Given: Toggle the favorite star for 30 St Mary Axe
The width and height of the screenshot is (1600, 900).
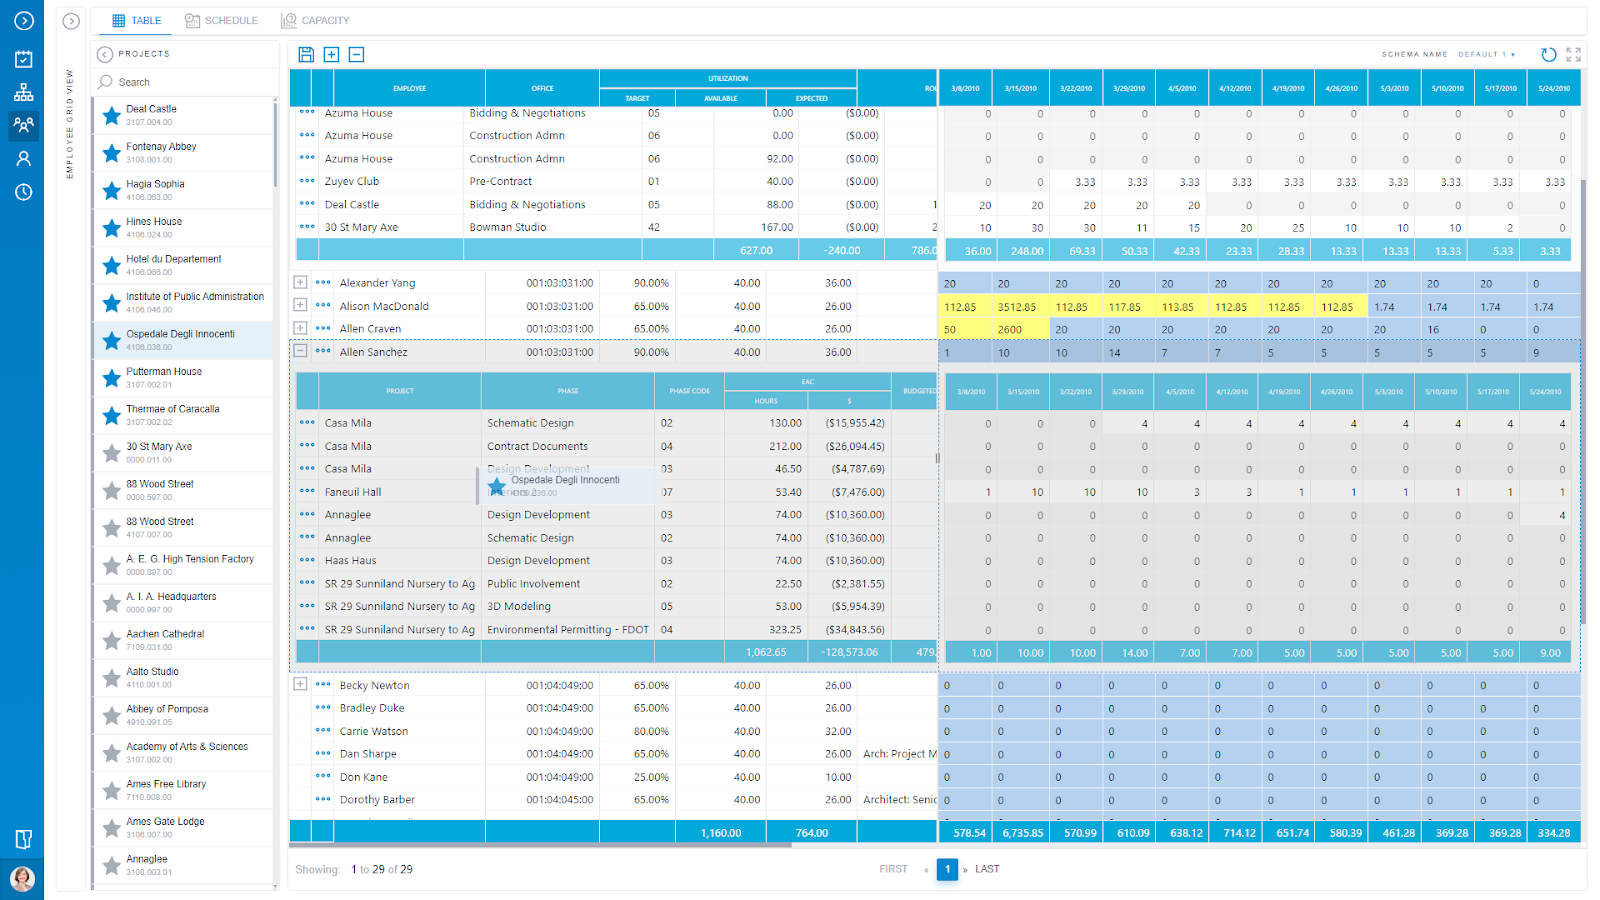Looking at the screenshot, I should (110, 452).
